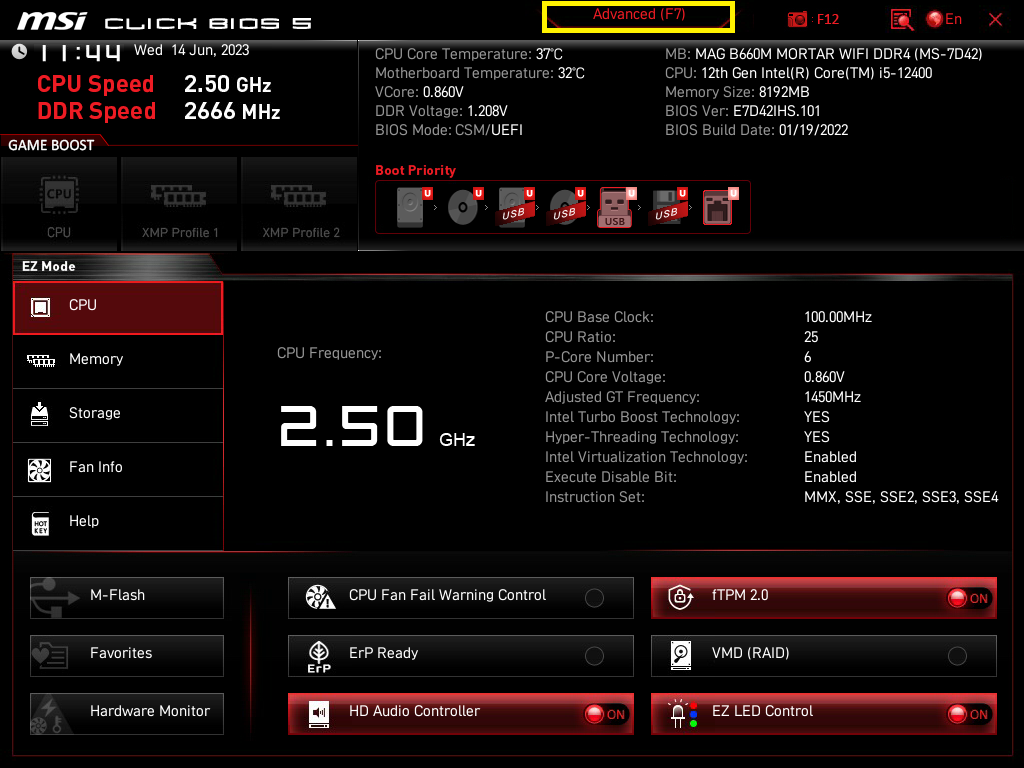Change language via the En globe icon
1024x768 pixels.
pos(944,20)
